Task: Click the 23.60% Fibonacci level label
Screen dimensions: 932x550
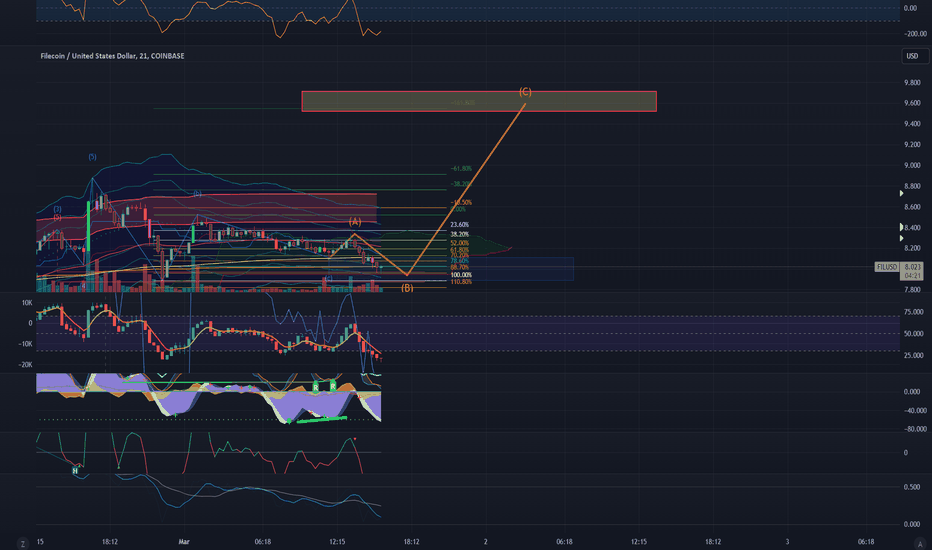Action: click(x=459, y=225)
